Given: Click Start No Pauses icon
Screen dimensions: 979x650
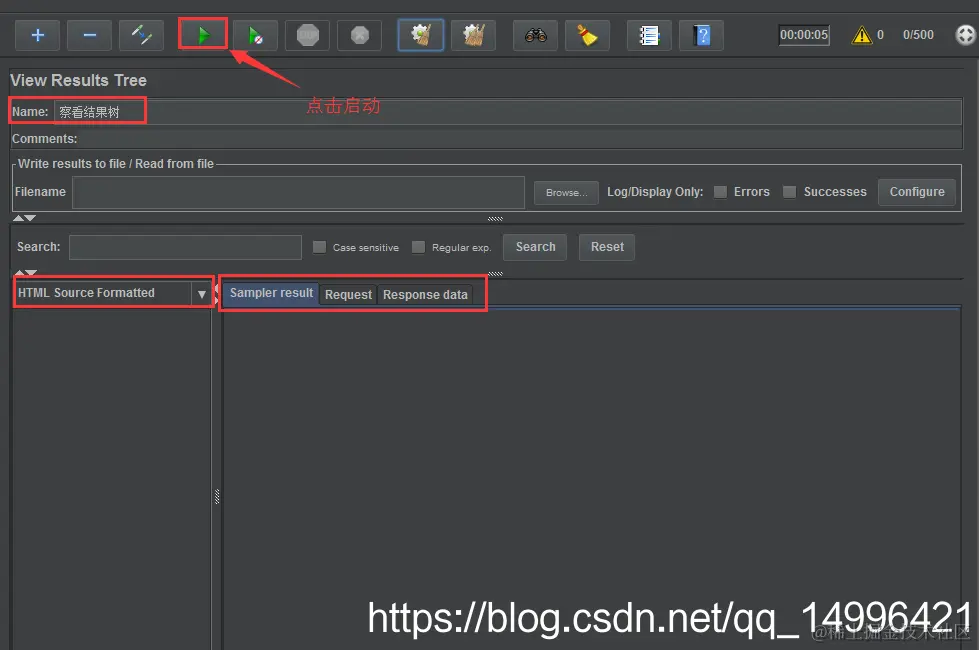Looking at the screenshot, I should [x=255, y=35].
